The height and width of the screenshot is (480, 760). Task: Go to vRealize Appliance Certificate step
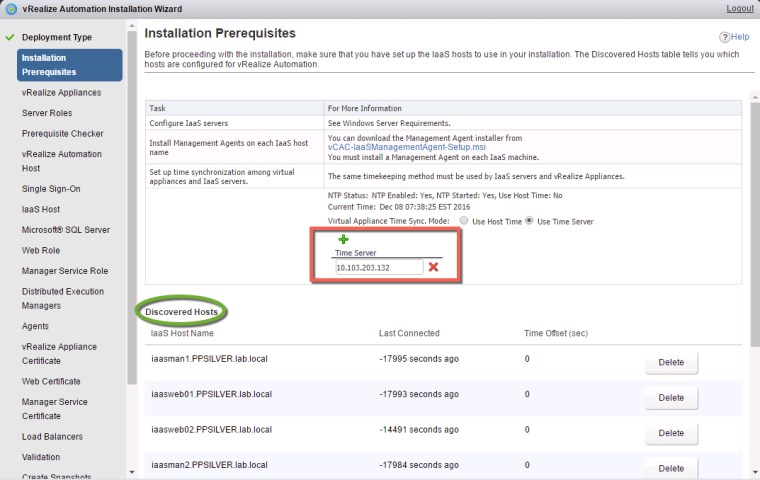(x=59, y=354)
